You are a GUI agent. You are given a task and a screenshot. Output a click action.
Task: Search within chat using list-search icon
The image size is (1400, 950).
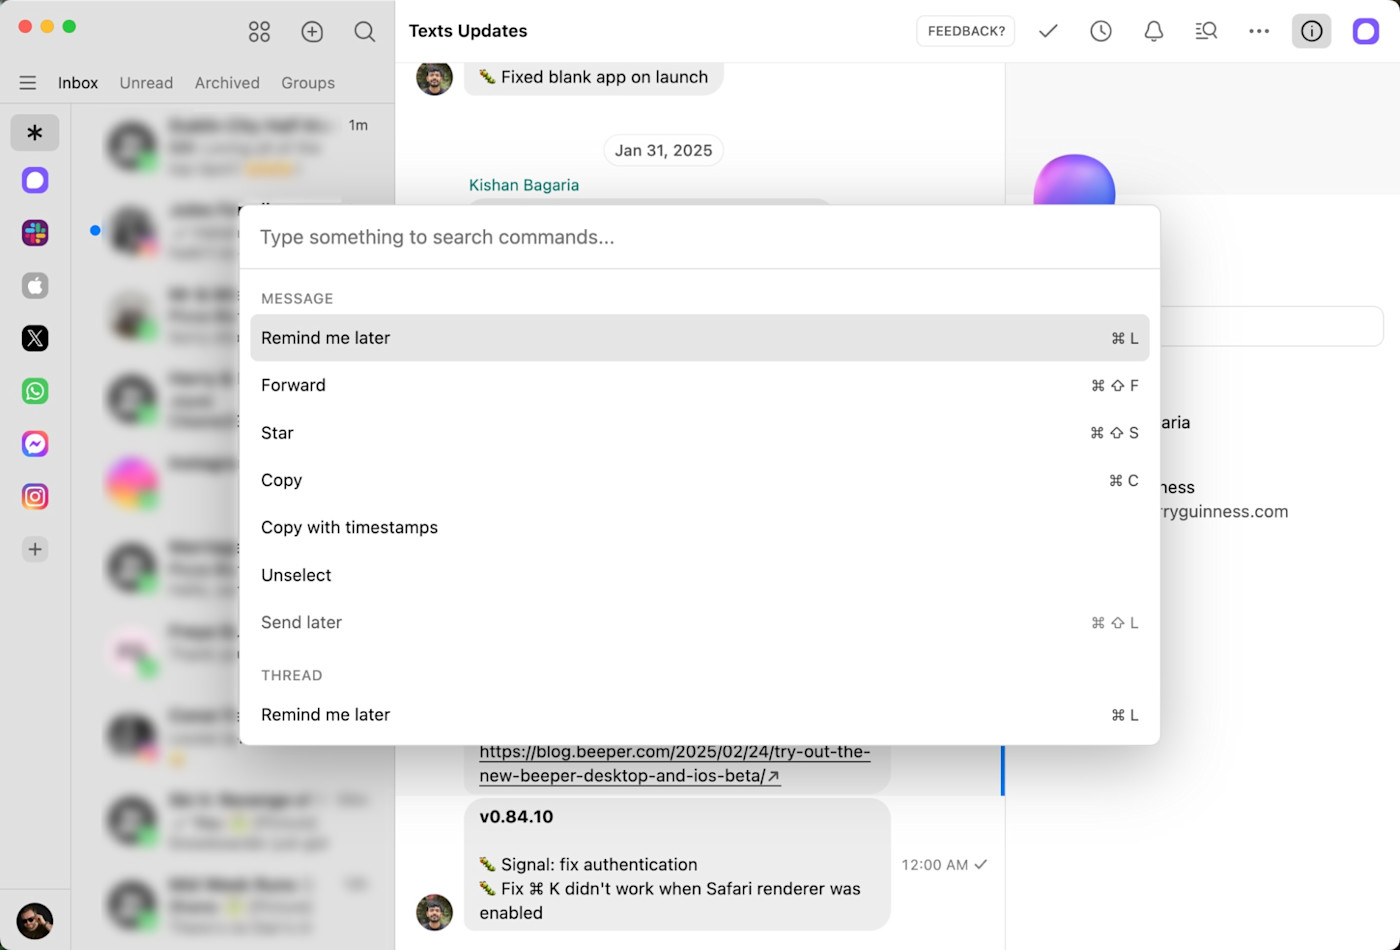tap(1206, 31)
